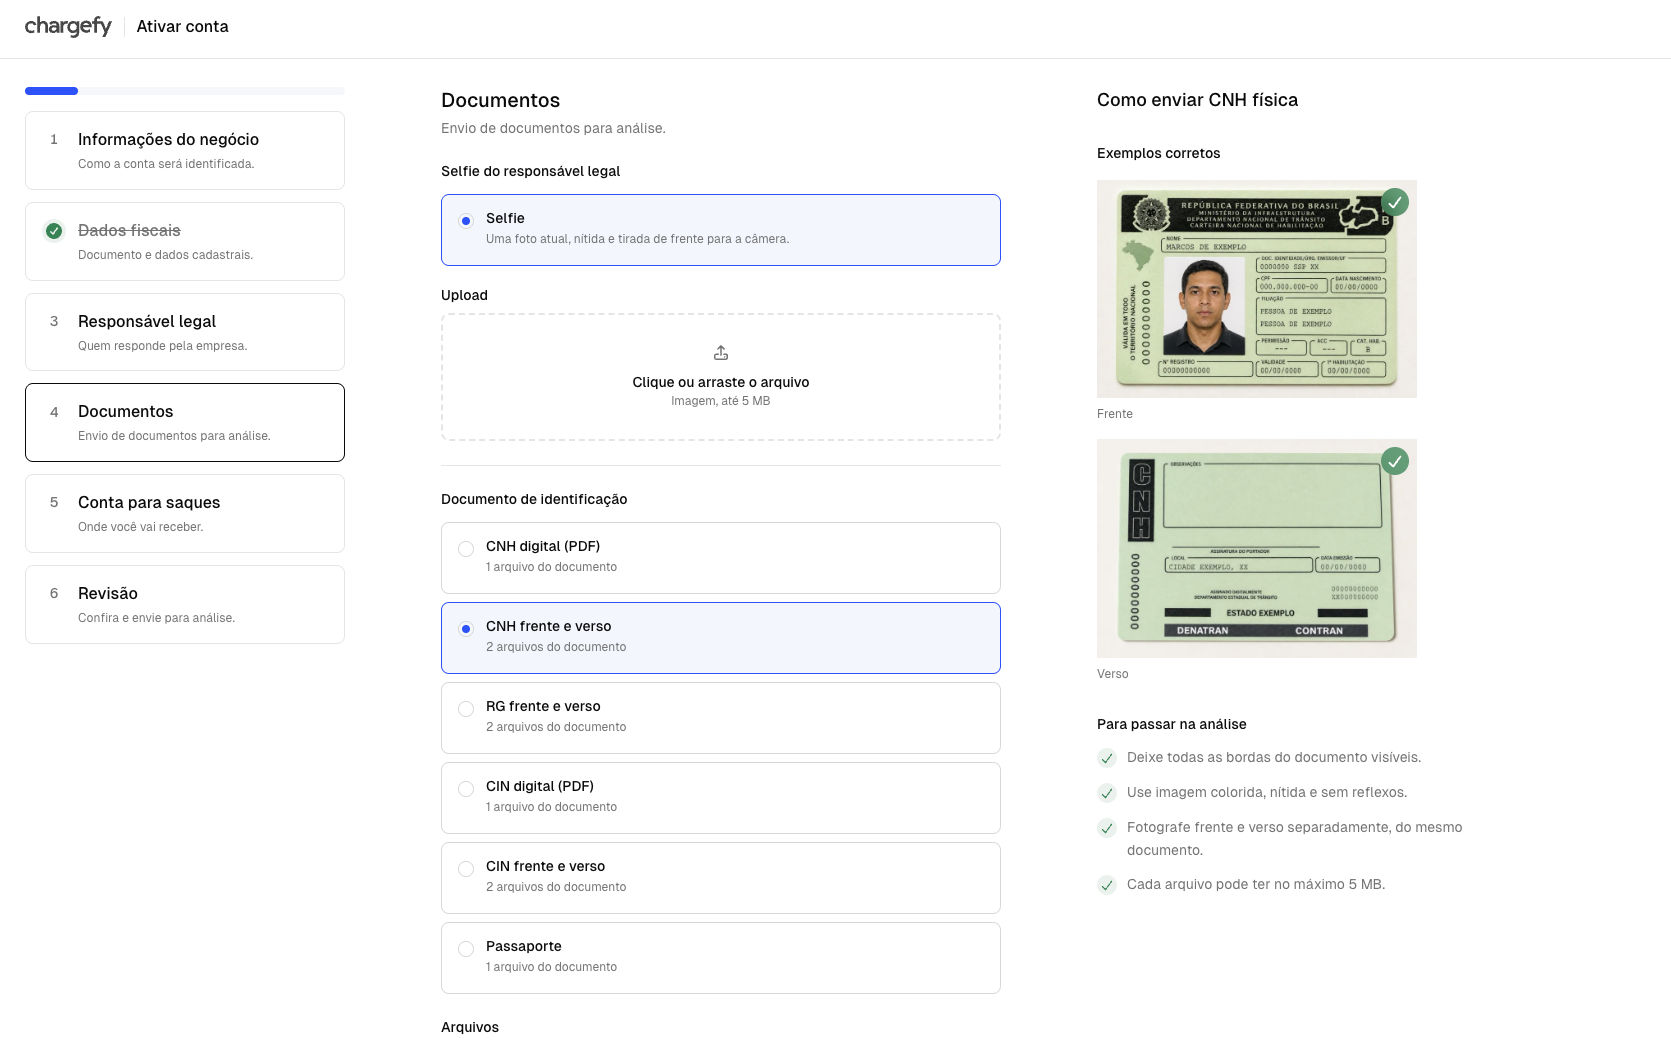The width and height of the screenshot is (1671, 1048).
Task: Click the 'Como enviar CNH física' heading
Action: 1197,100
